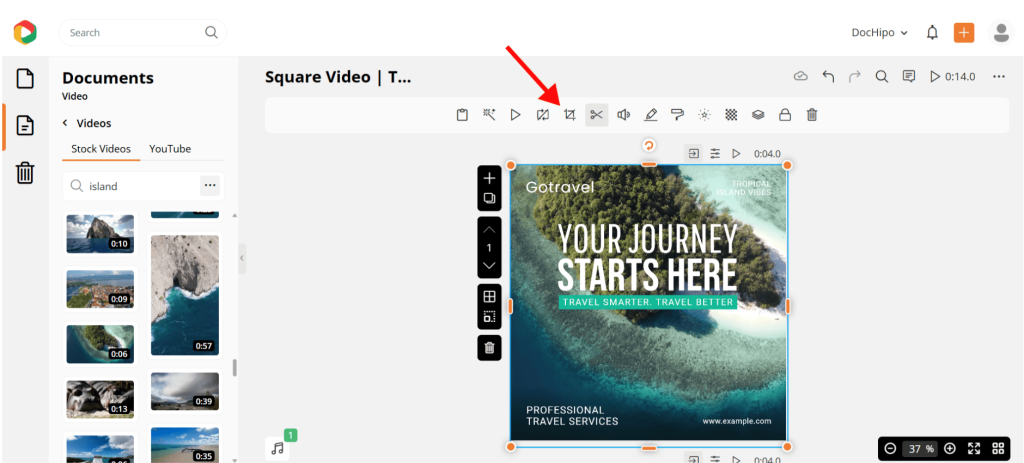Click the play icon in the edit toolbar
Screen dimensions: 1024x463
coord(516,115)
